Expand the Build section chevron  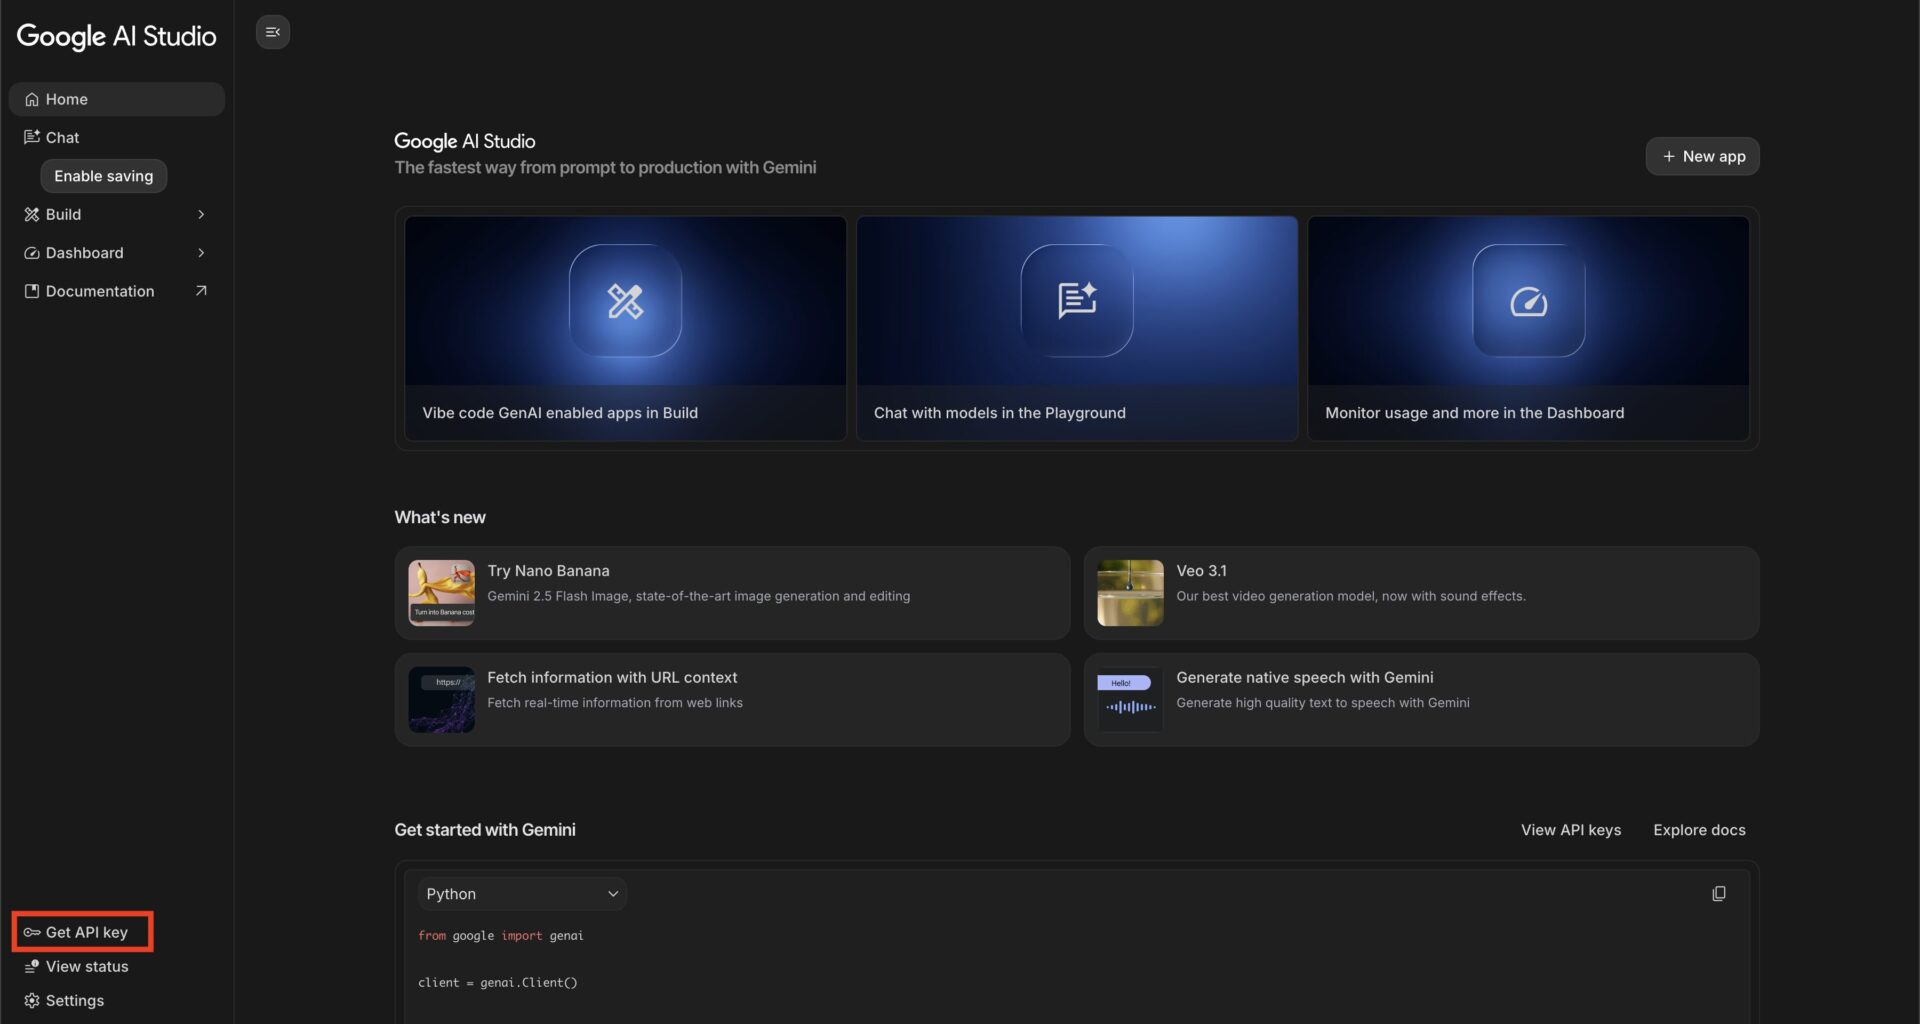pos(201,214)
